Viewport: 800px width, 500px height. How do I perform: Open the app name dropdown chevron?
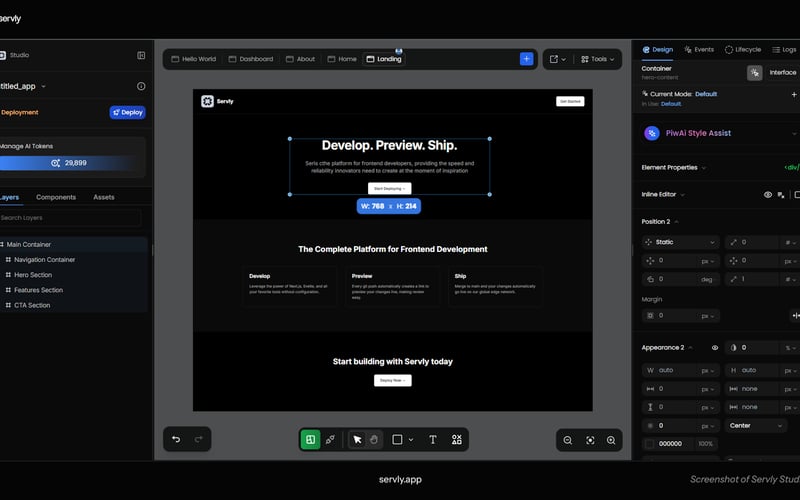point(43,86)
